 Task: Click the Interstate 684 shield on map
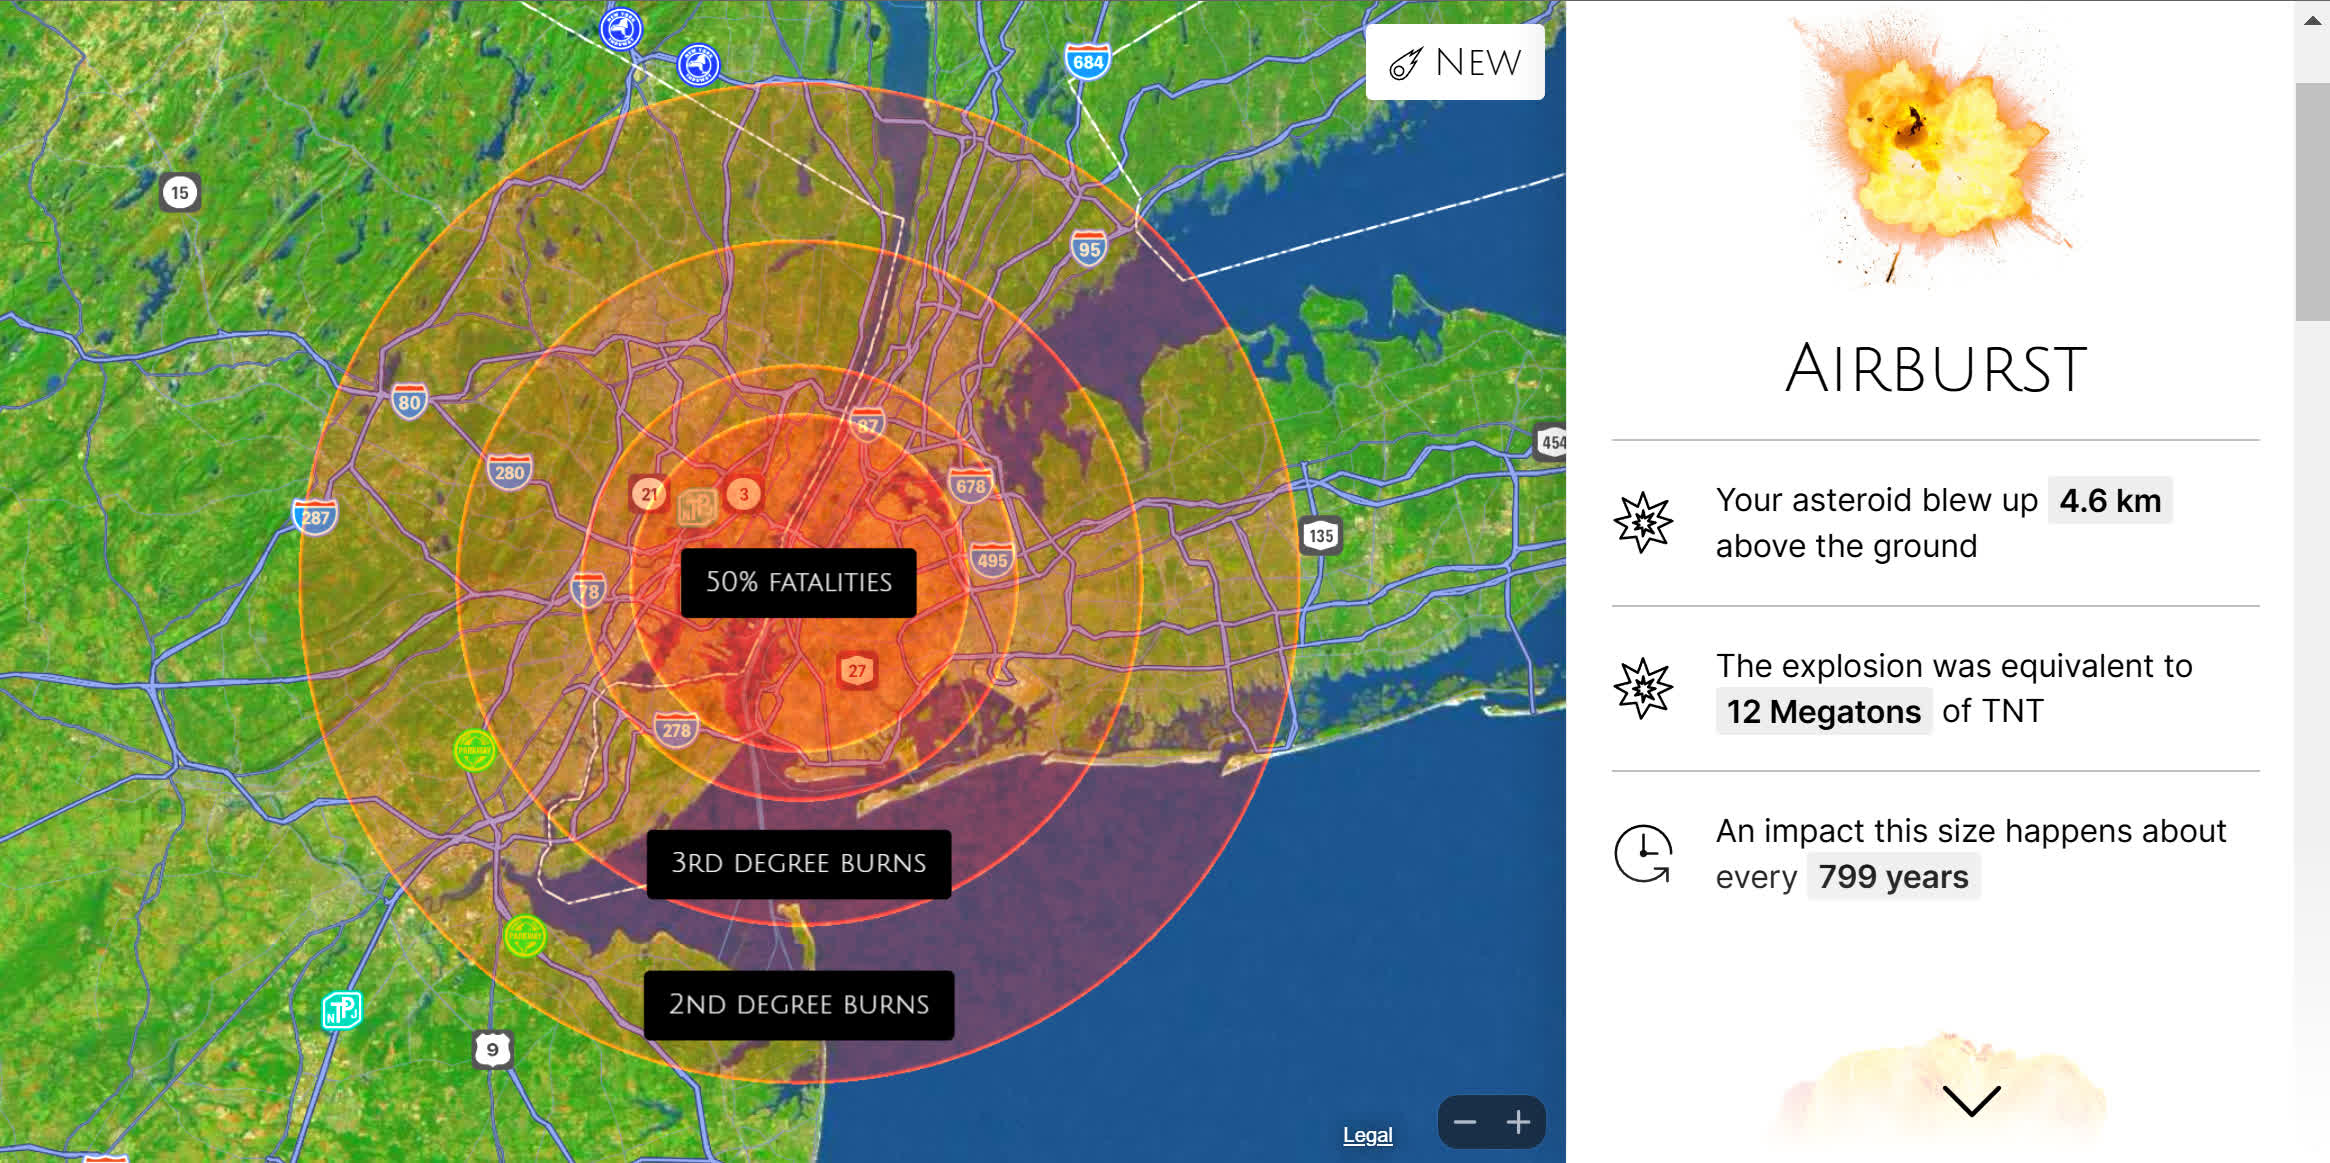[x=1087, y=61]
